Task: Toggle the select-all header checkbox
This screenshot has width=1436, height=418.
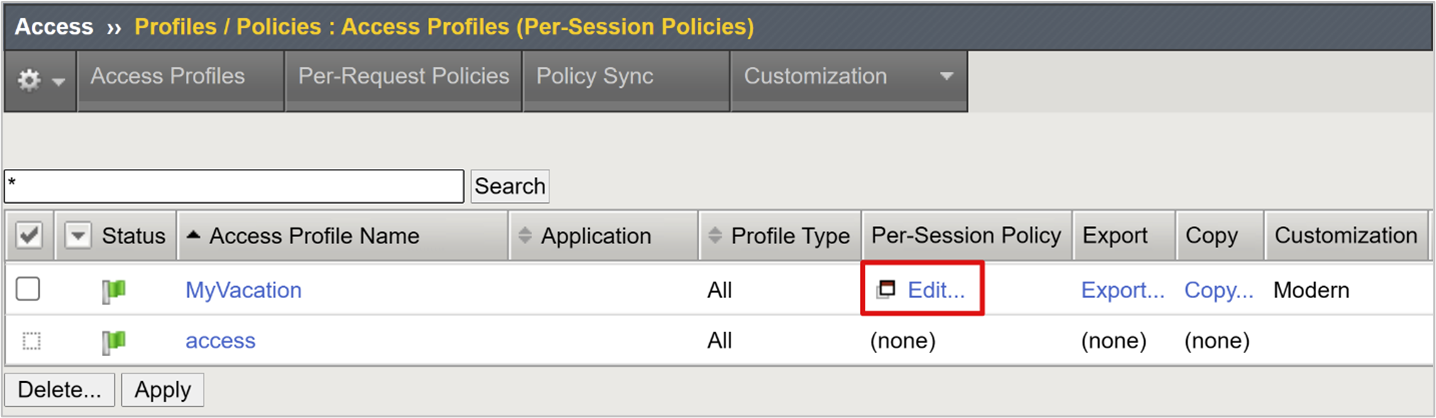Action: (29, 236)
